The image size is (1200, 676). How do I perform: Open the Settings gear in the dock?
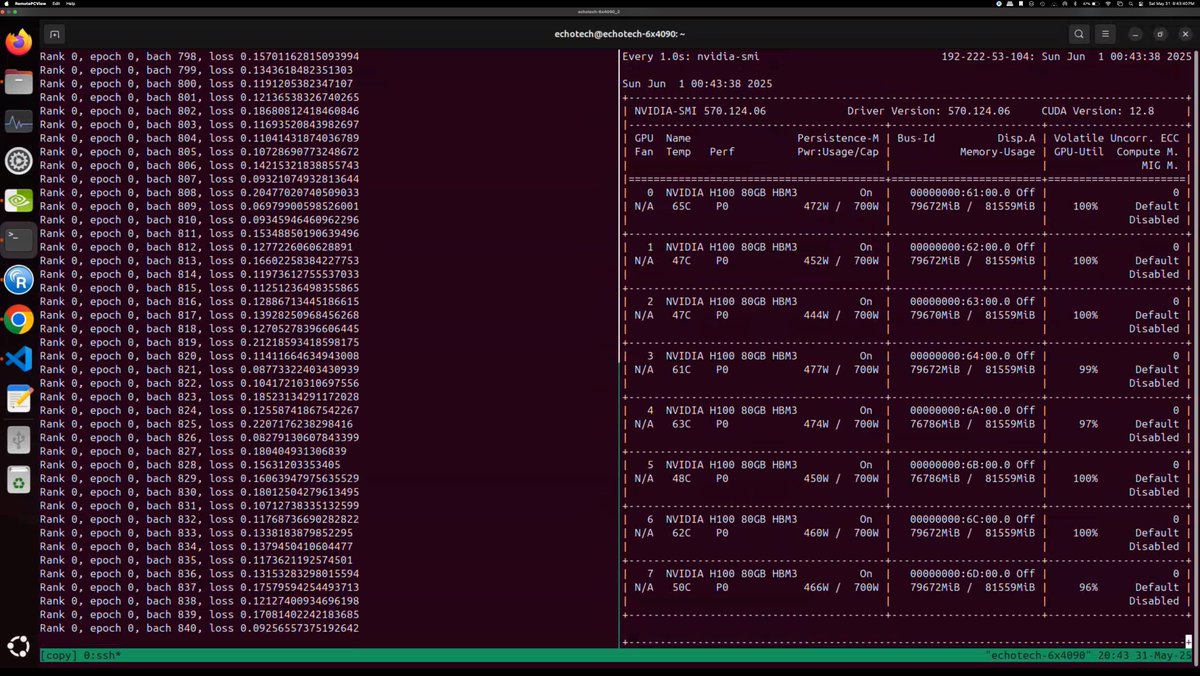coord(19,161)
